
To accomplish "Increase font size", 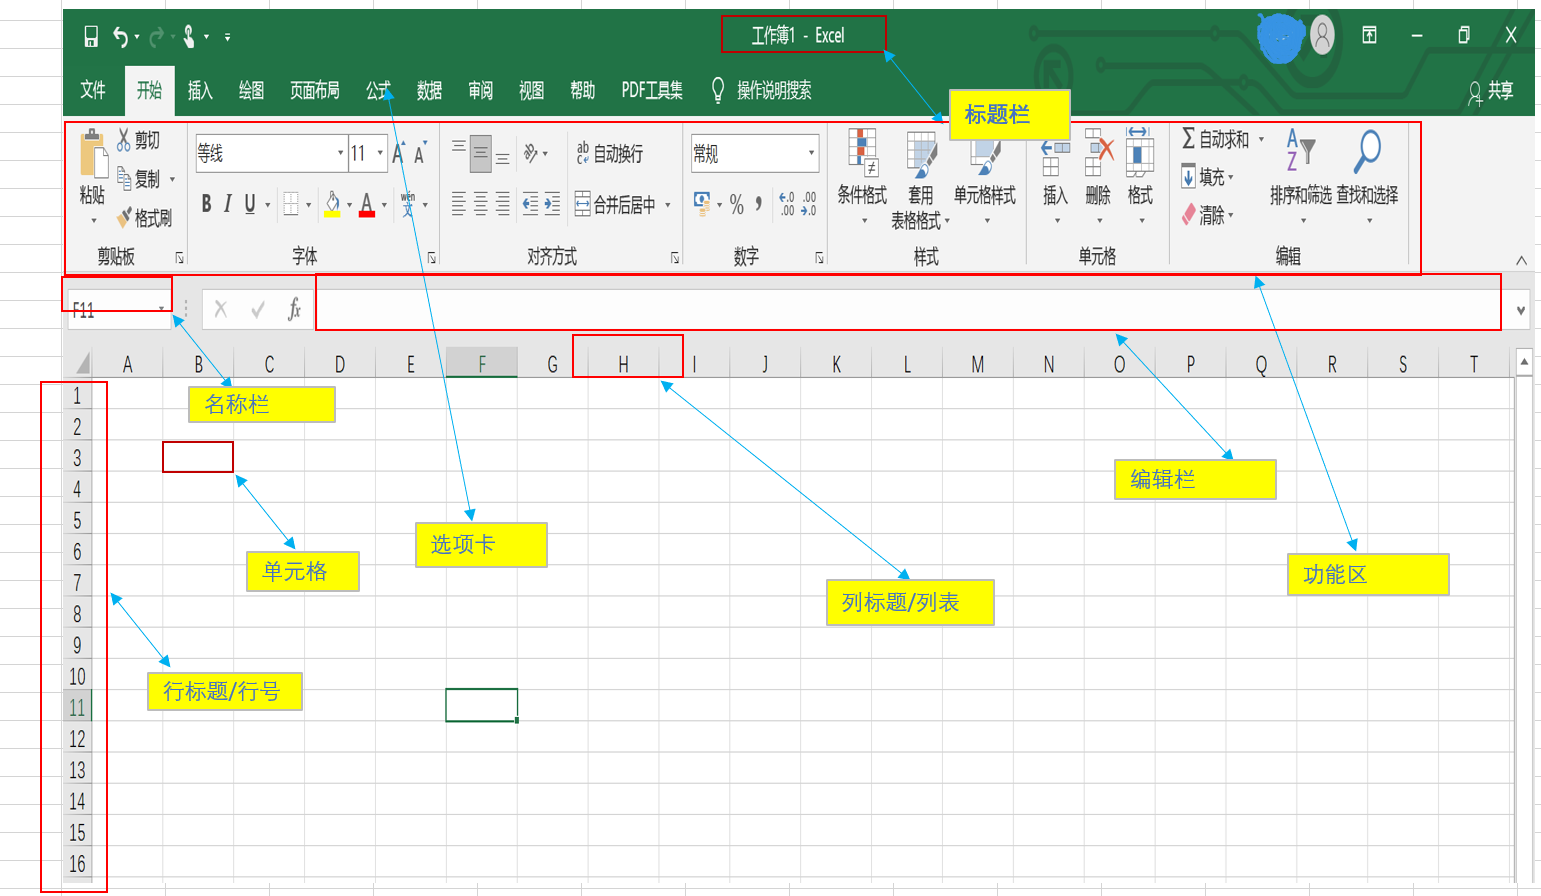I will 398,153.
